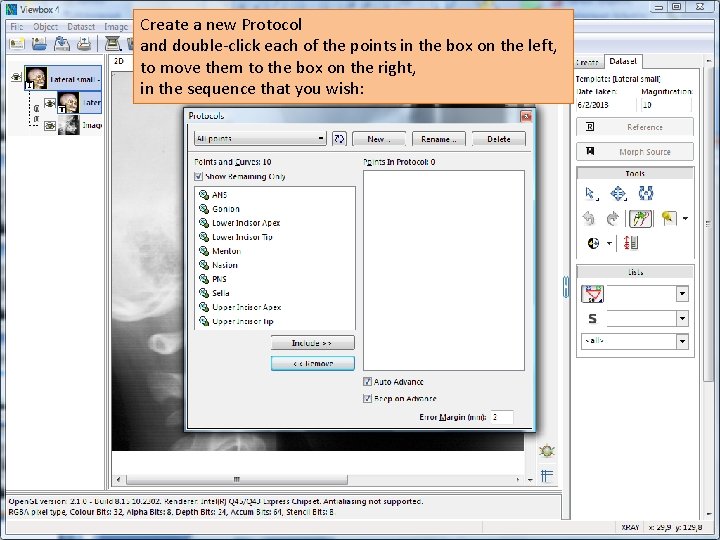The image size is (720, 540).
Task: Select the rotate tool in Tools
Action: [646, 193]
